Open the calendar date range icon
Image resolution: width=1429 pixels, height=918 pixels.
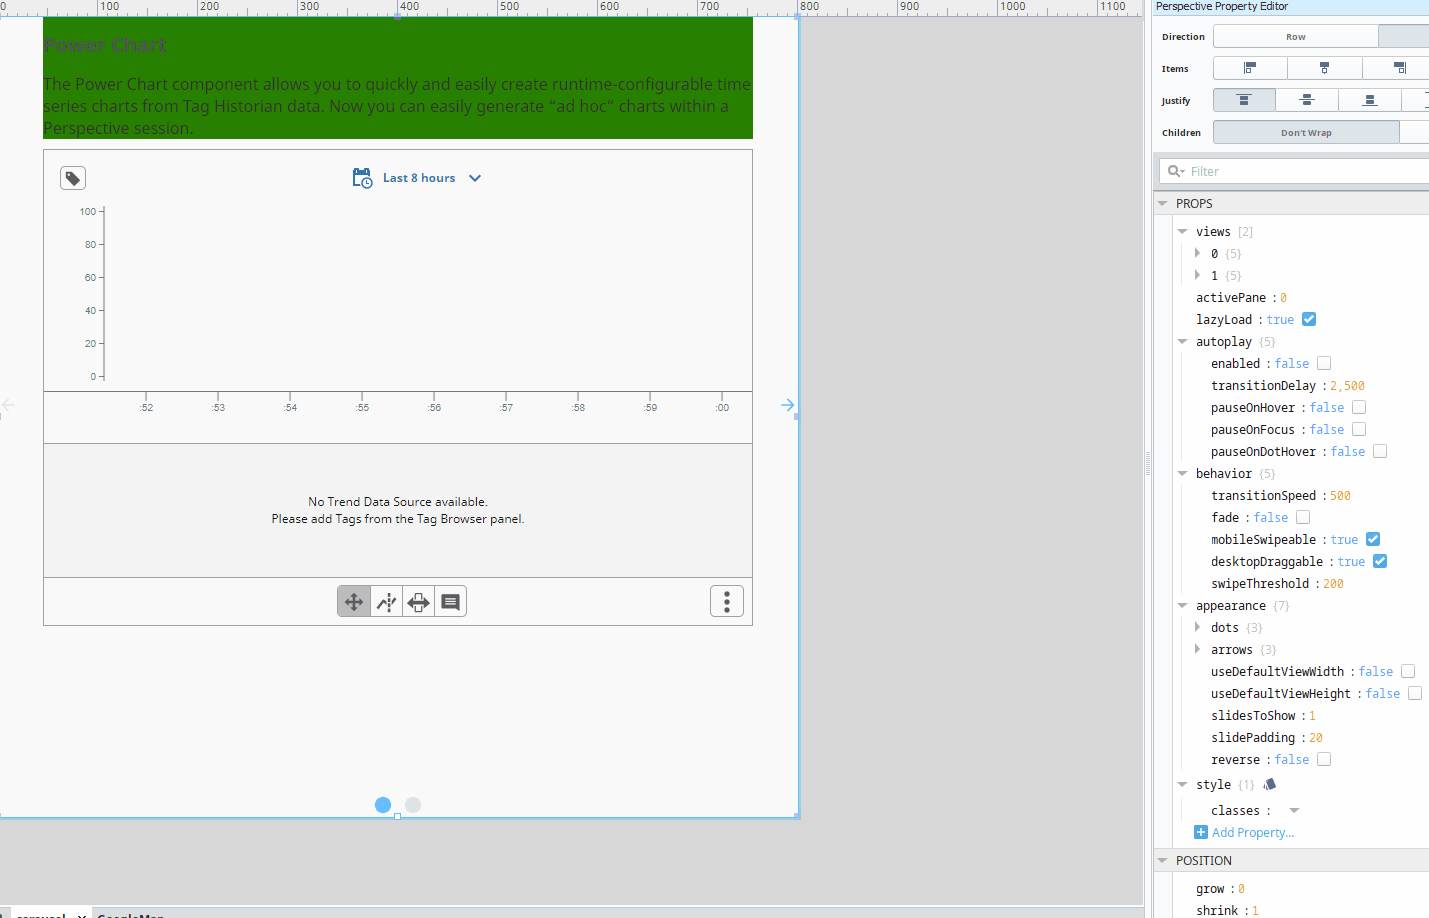362,178
